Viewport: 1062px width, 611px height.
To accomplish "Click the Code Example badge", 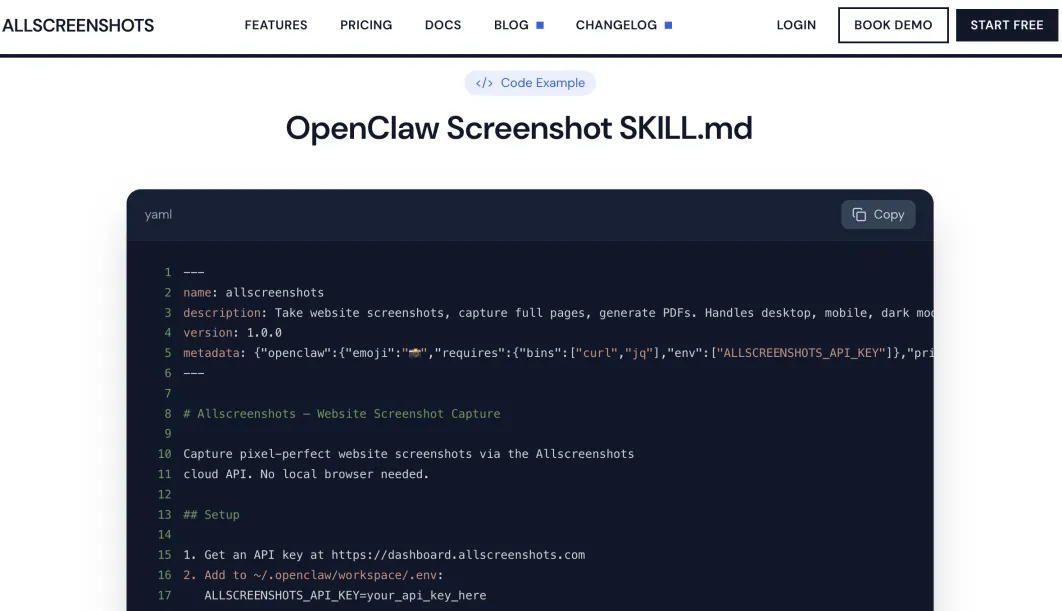I will (530, 83).
